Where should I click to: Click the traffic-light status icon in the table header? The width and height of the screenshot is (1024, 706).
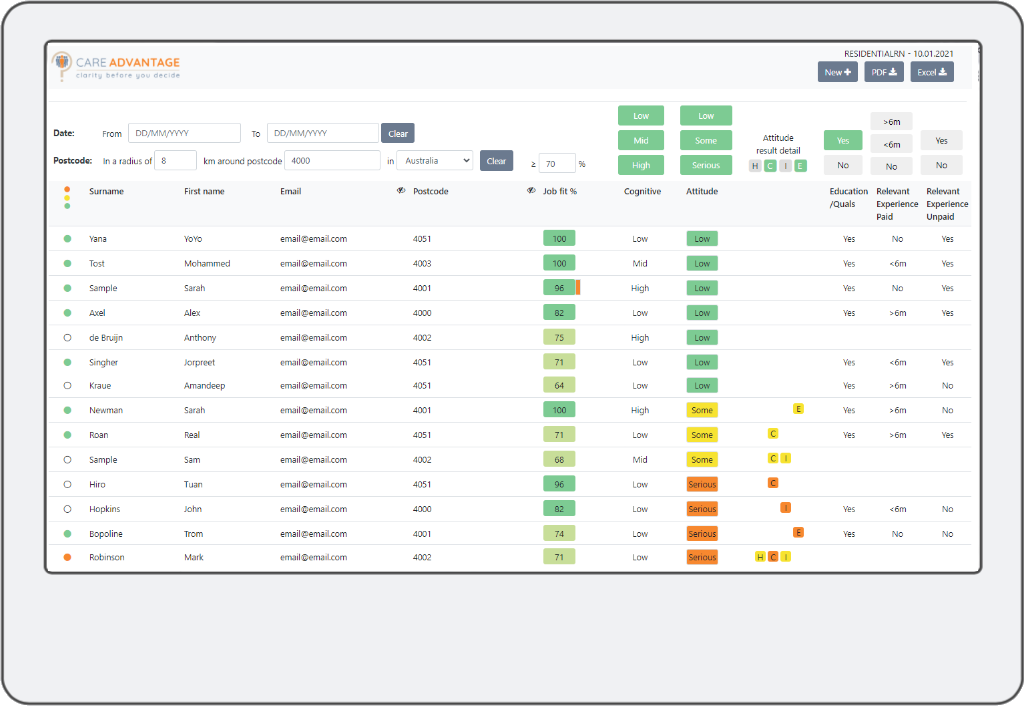pos(67,197)
